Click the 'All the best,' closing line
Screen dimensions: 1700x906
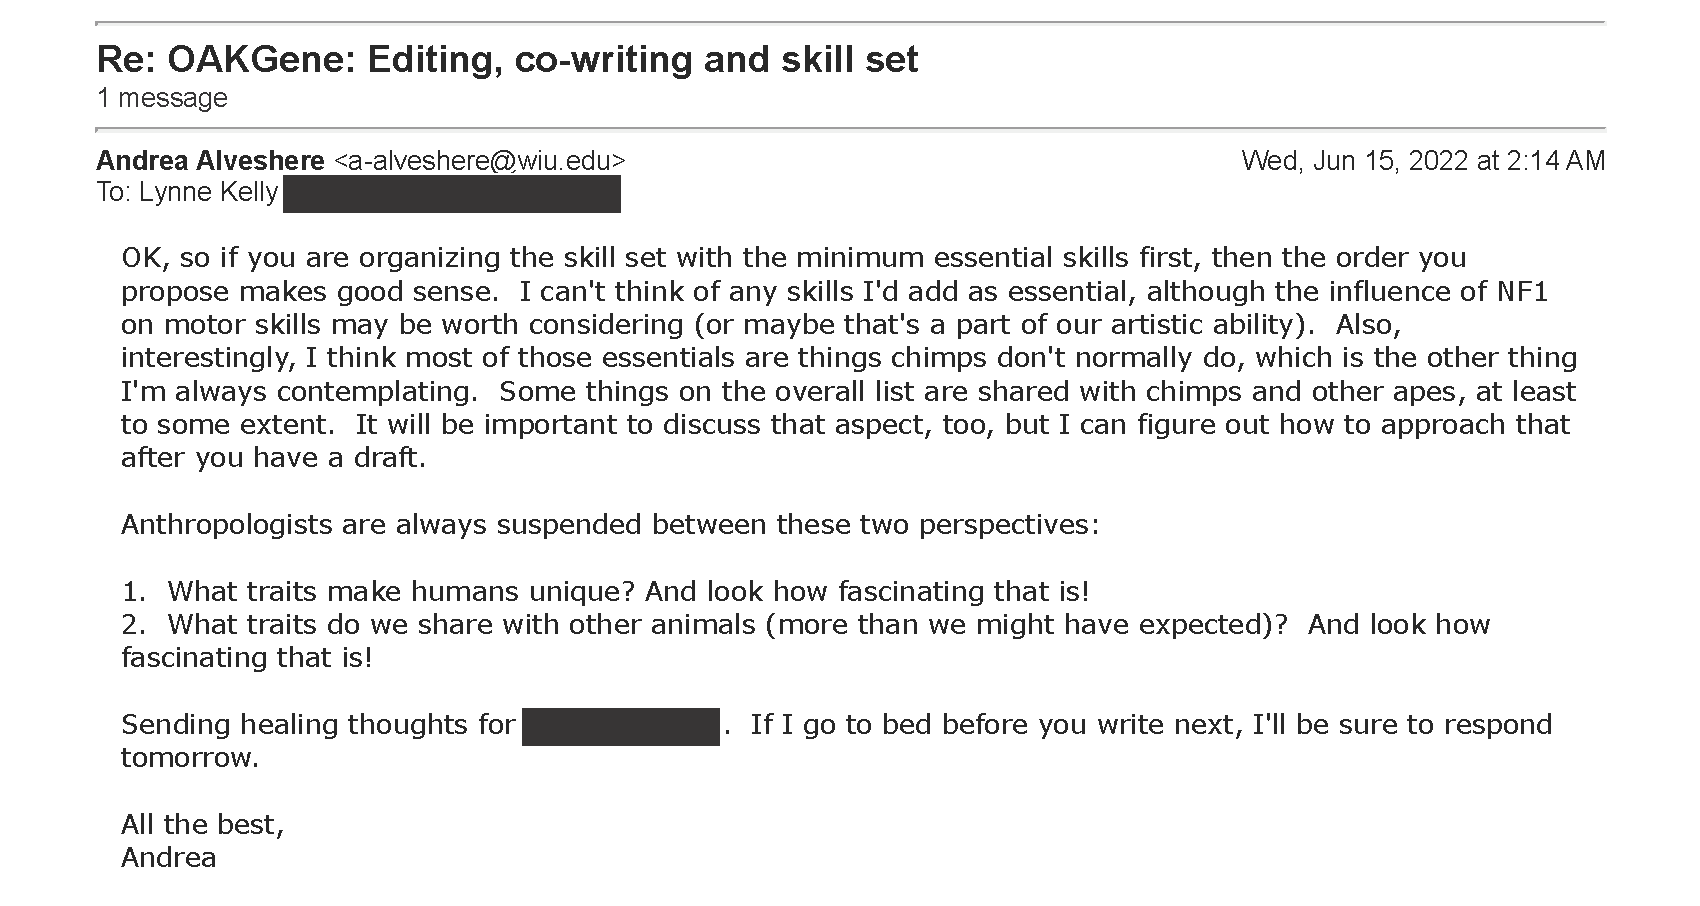[203, 825]
